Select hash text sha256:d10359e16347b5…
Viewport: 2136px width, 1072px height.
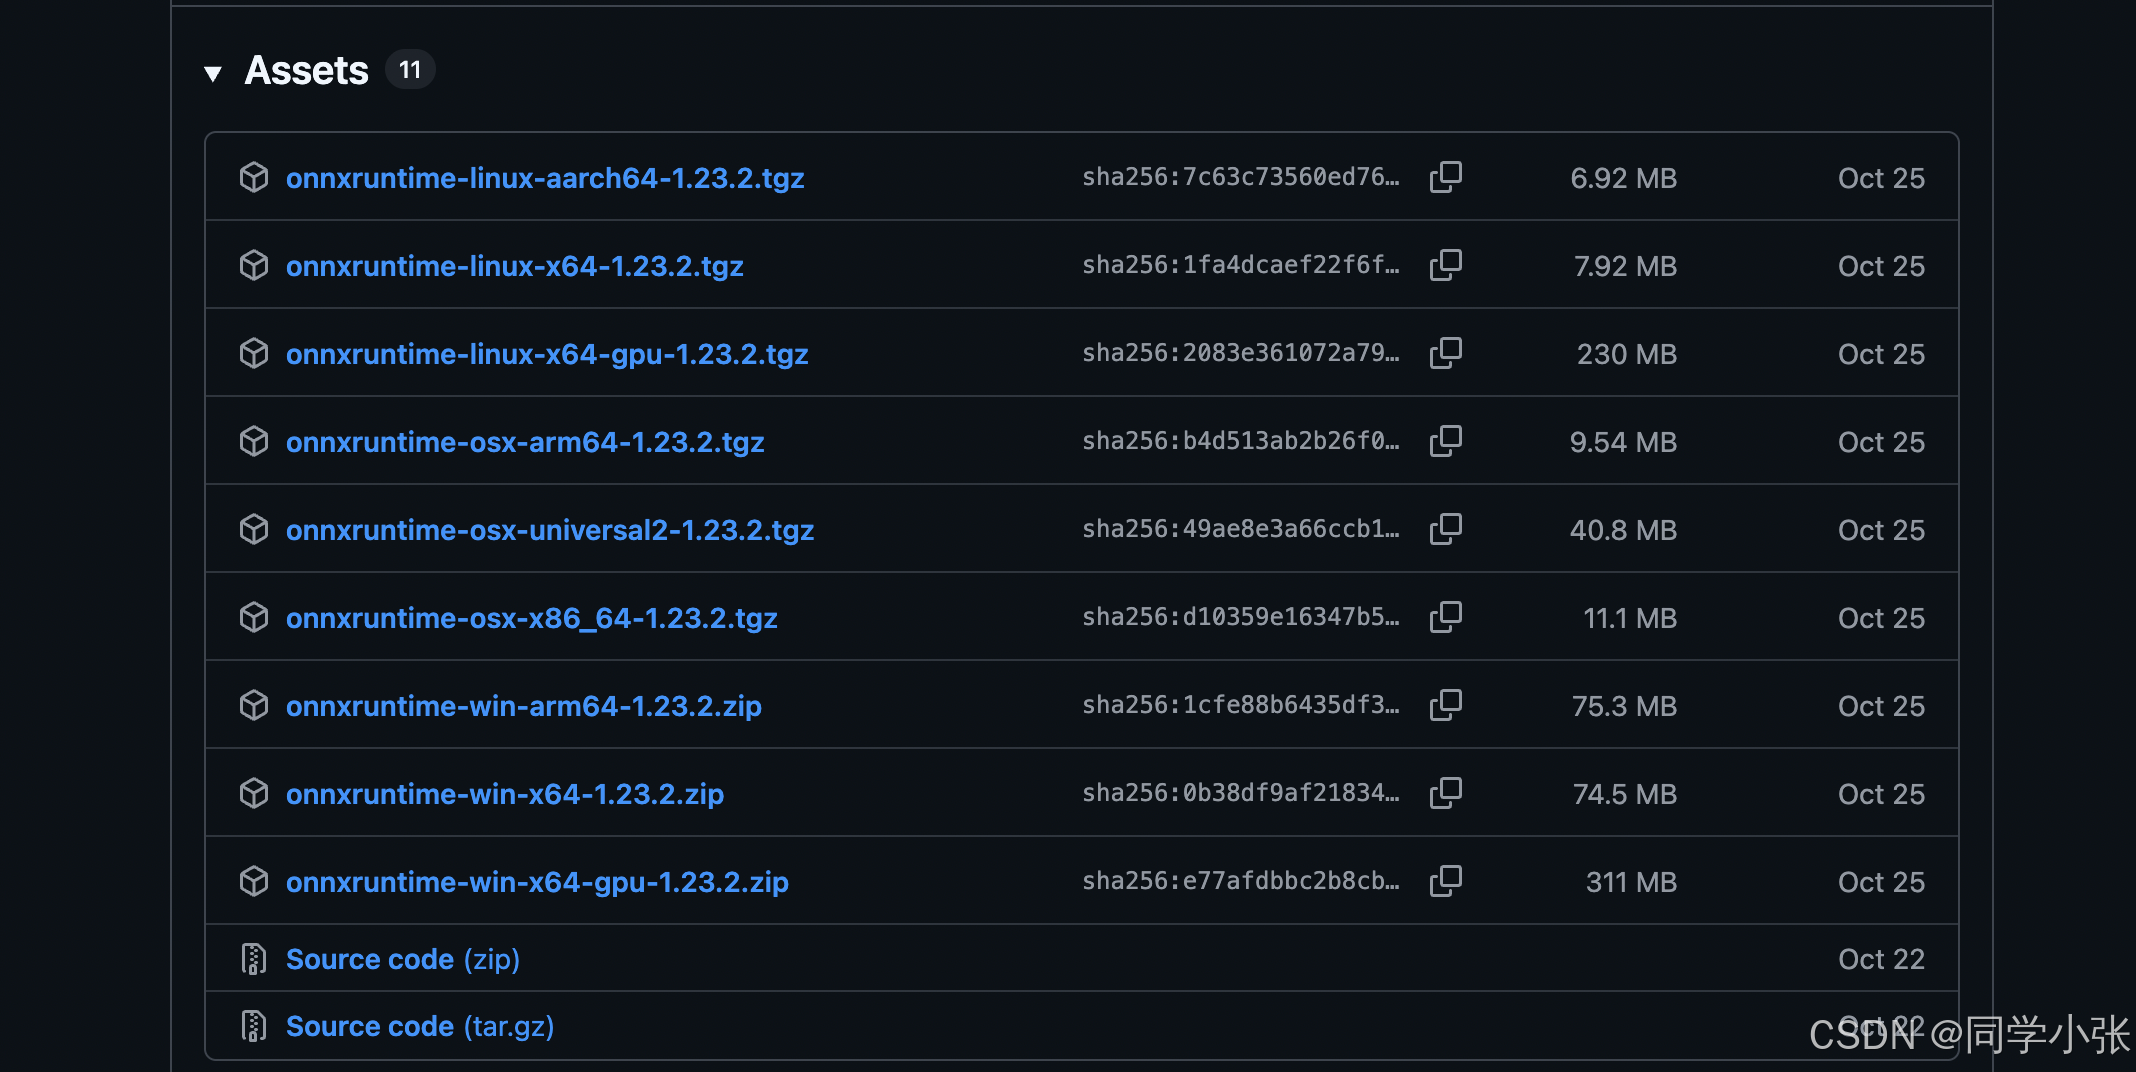[x=1241, y=617]
